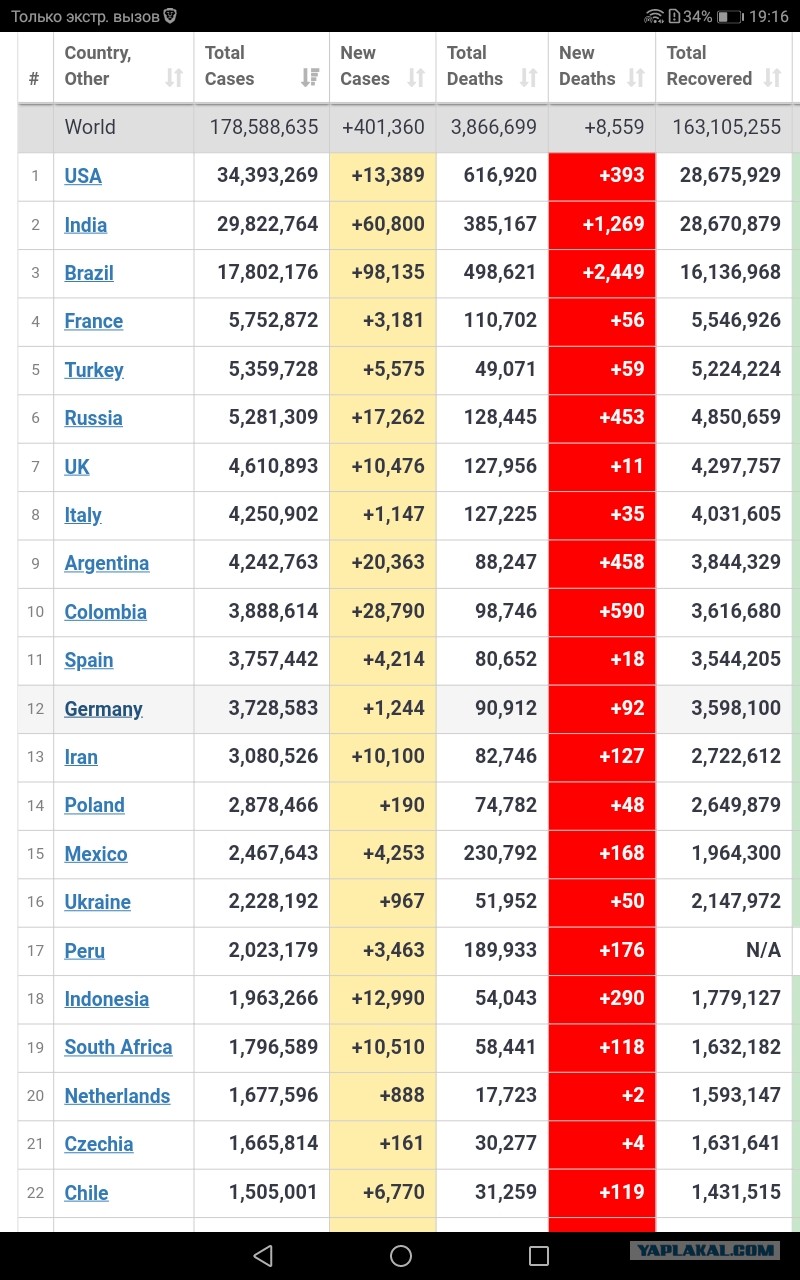This screenshot has width=800, height=1280.
Task: Follow the Russia link
Action: (x=94, y=418)
